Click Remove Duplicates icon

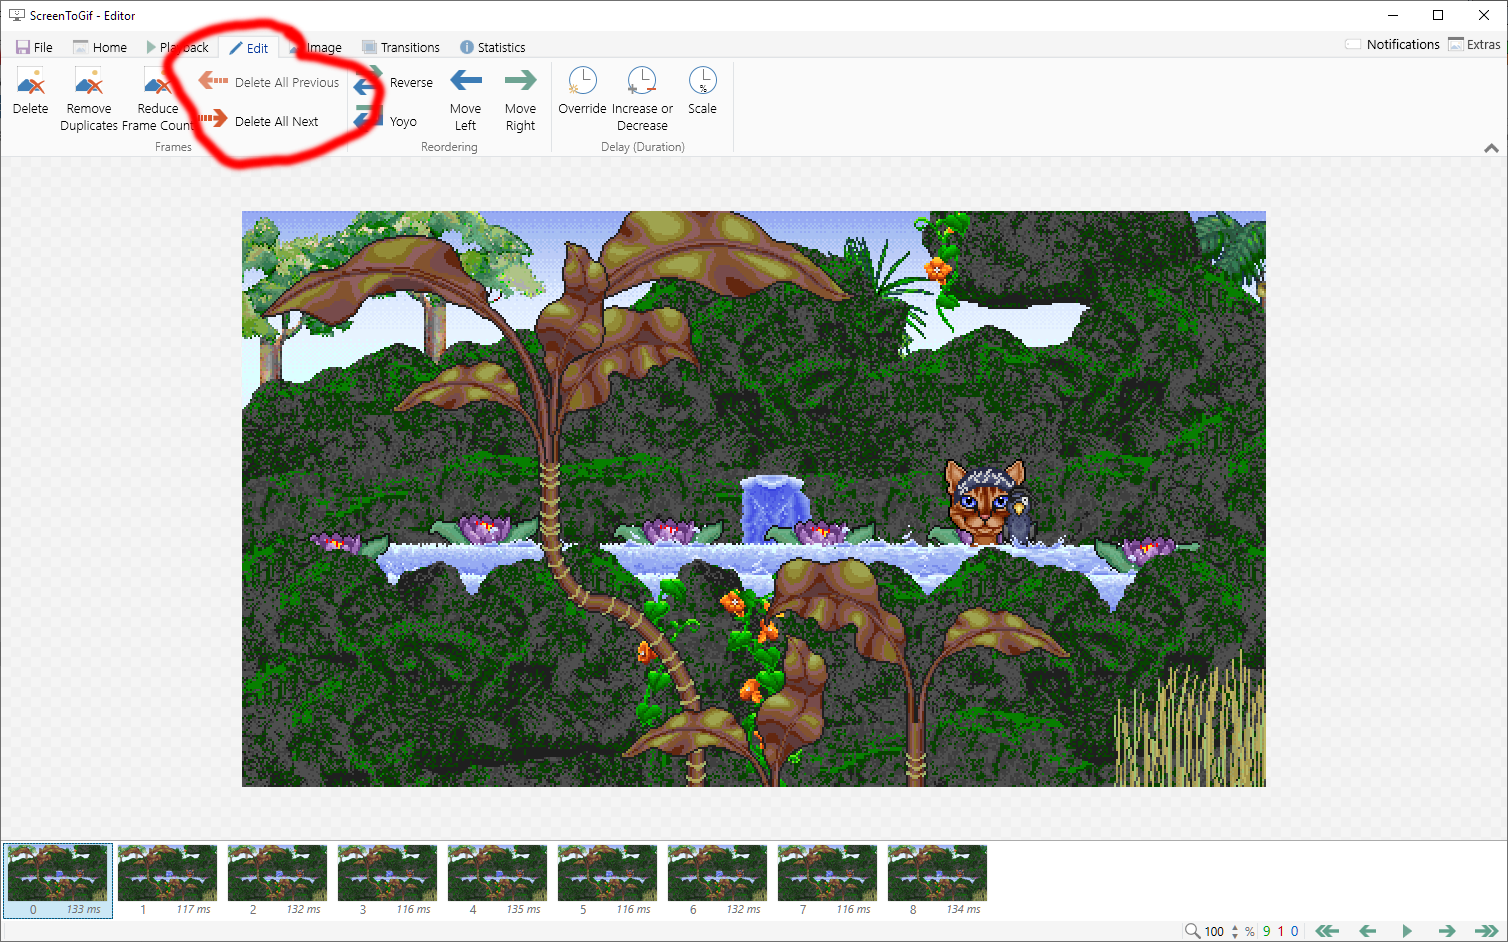tap(89, 81)
